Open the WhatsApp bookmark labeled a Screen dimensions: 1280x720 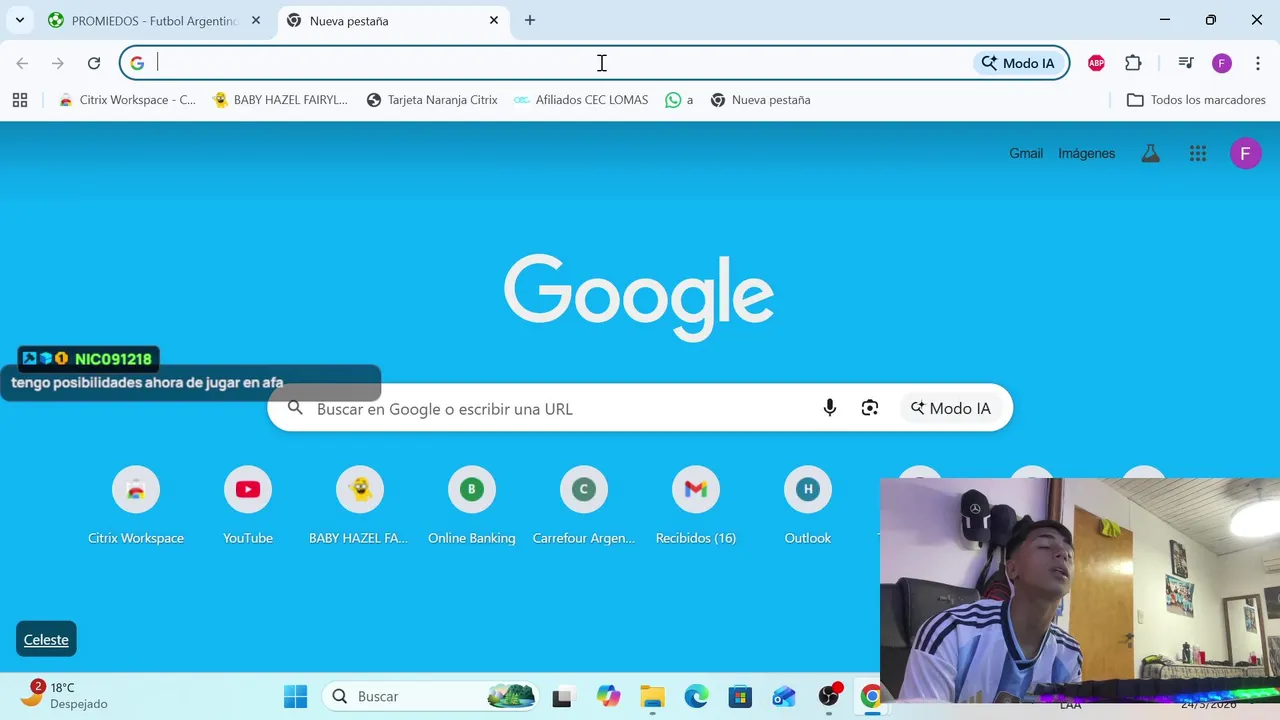679,100
